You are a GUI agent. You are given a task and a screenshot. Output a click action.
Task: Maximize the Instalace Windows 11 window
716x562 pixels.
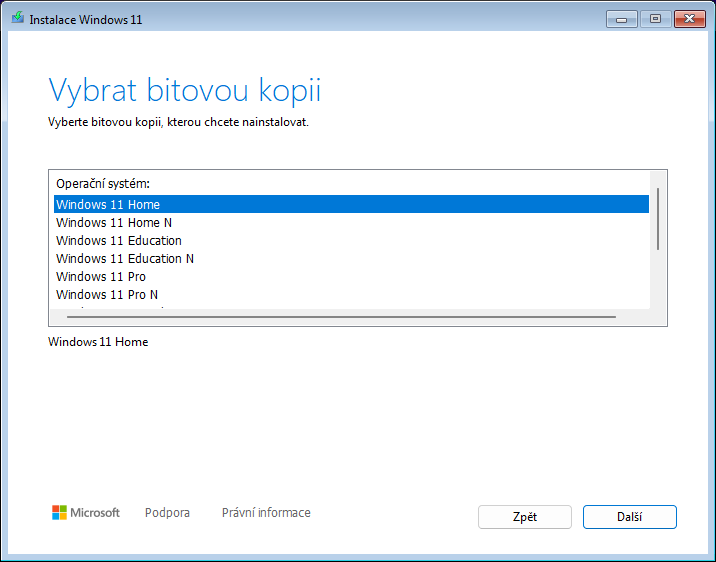tap(655, 19)
